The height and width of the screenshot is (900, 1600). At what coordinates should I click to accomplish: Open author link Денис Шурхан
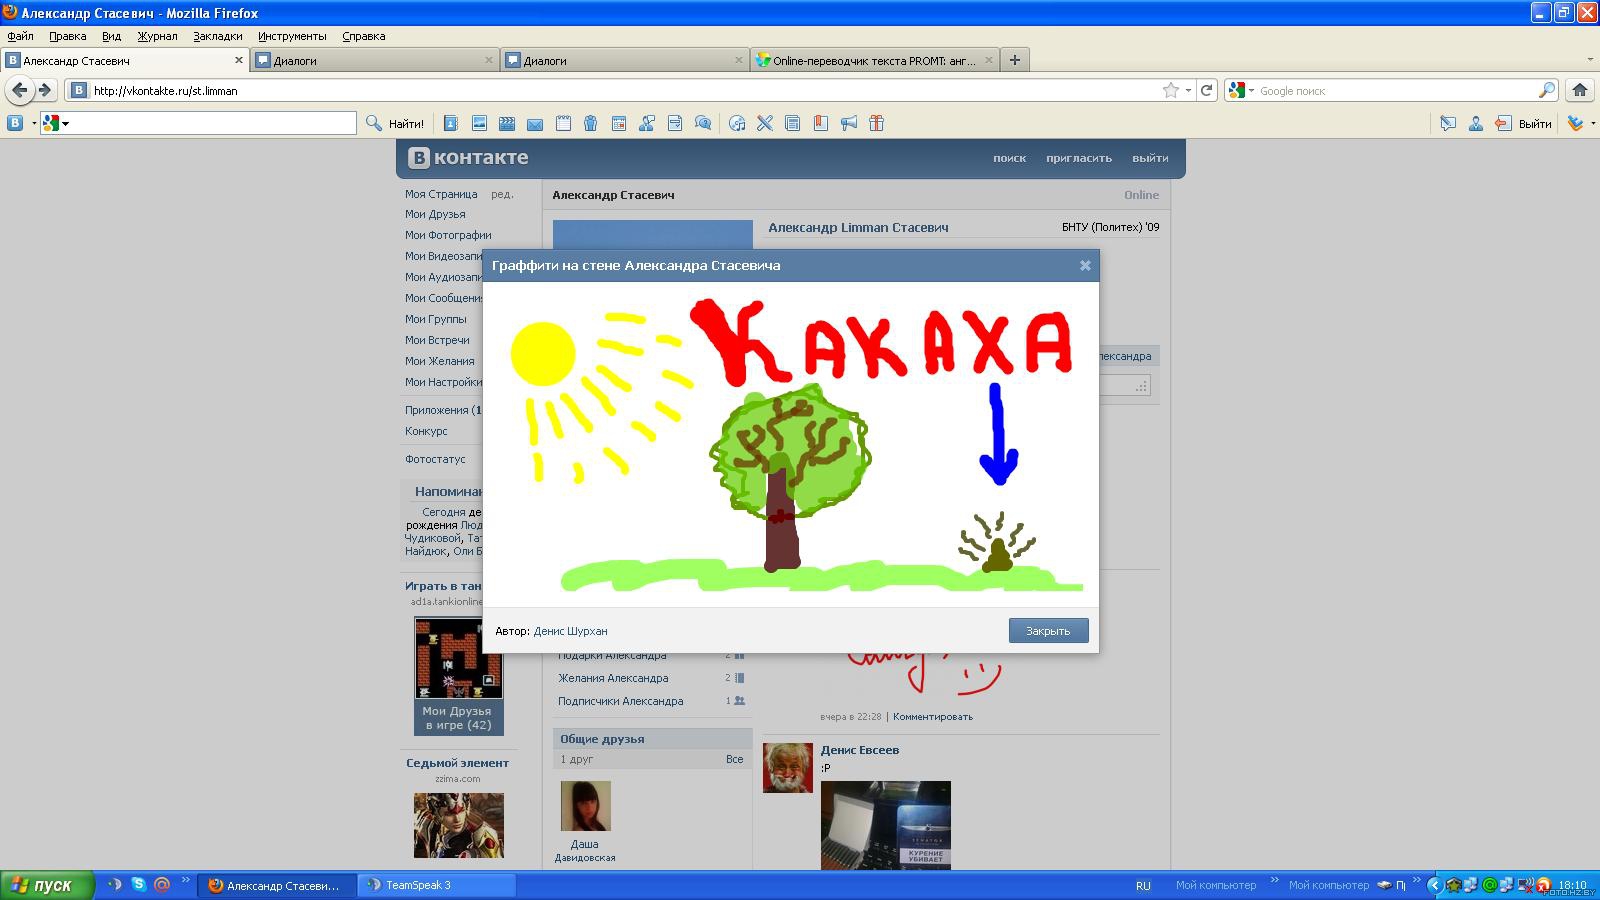tap(570, 631)
